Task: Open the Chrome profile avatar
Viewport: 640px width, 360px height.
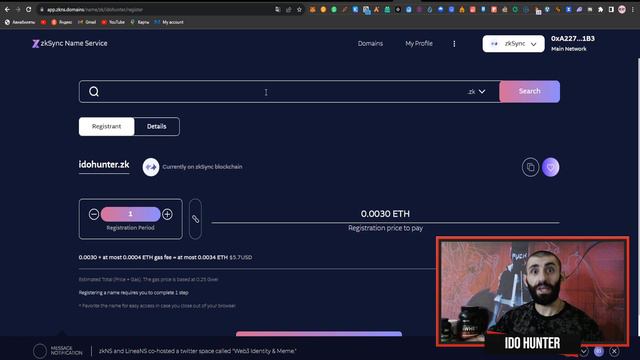Action: [x=622, y=9]
